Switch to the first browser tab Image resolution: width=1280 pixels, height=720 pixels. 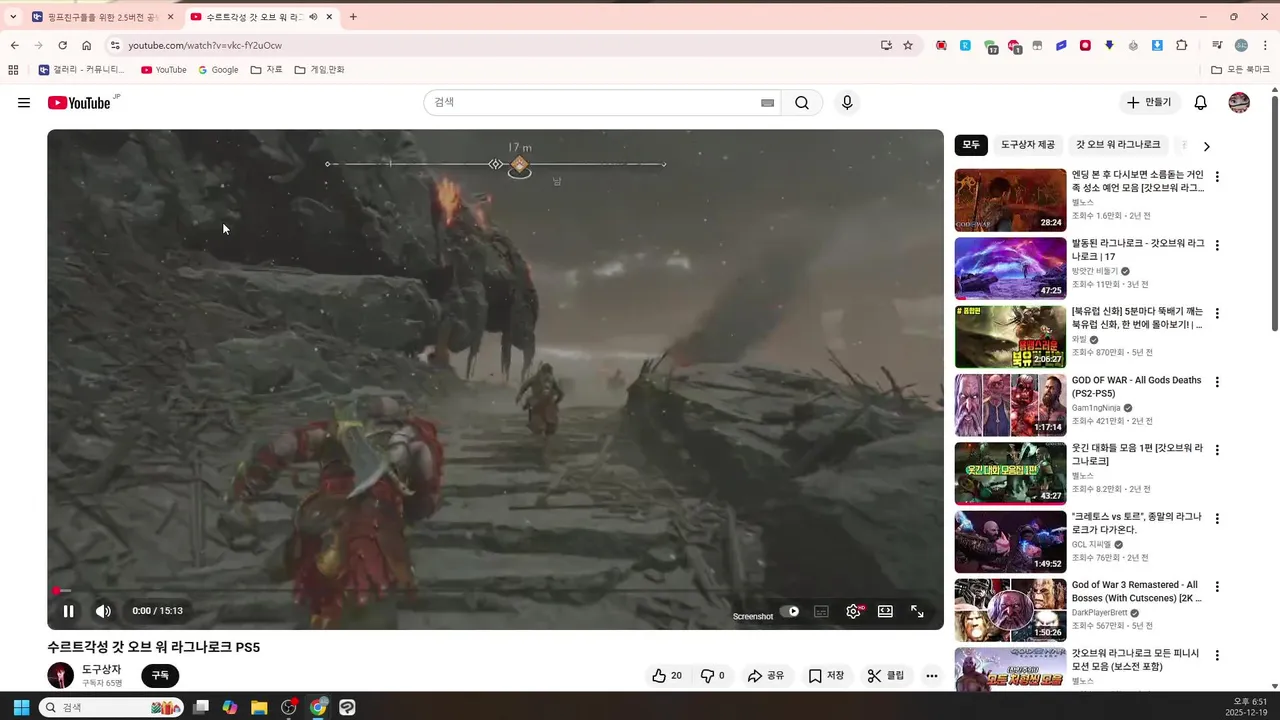click(101, 17)
